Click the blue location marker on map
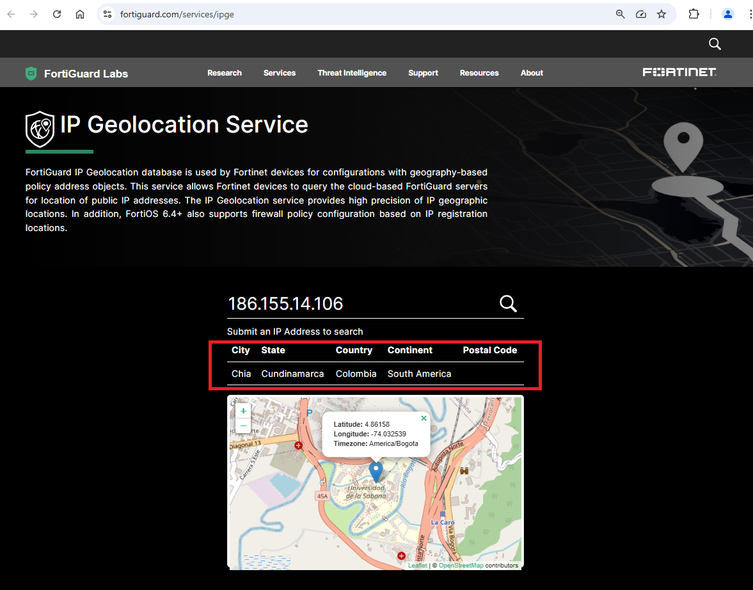 coord(376,471)
